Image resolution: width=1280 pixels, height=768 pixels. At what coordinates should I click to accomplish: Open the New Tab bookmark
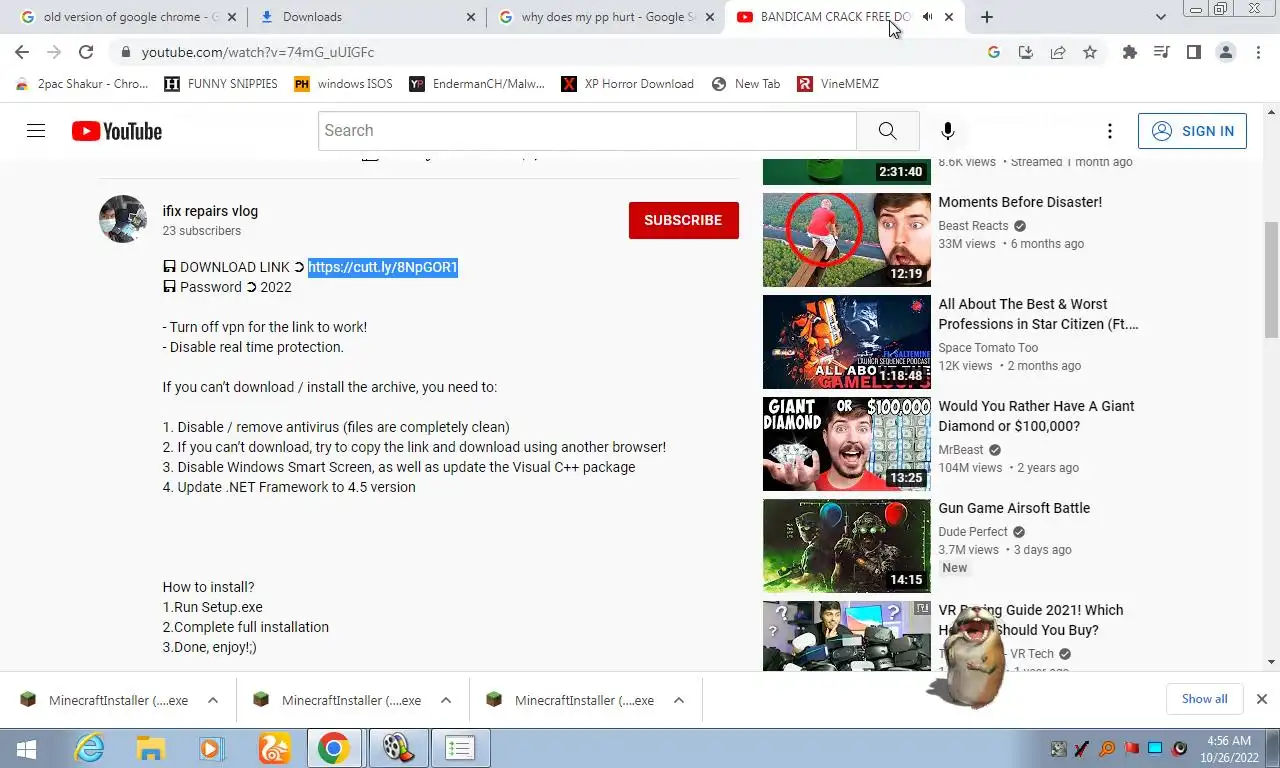(x=746, y=84)
